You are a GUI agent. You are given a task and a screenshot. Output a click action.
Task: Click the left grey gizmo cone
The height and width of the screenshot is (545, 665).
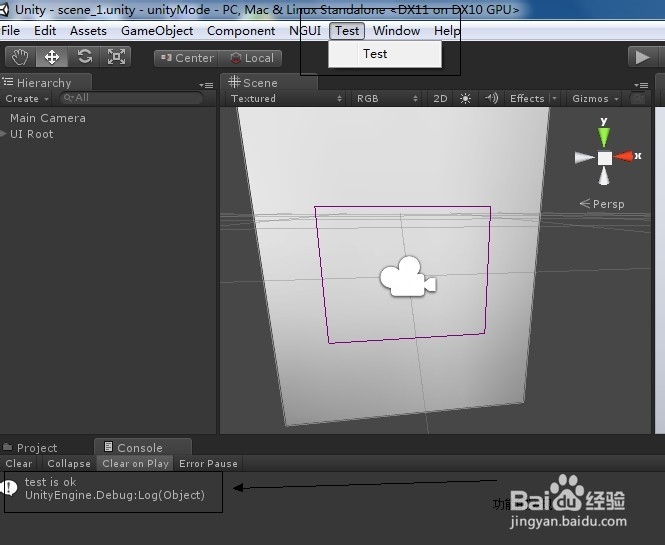585,158
